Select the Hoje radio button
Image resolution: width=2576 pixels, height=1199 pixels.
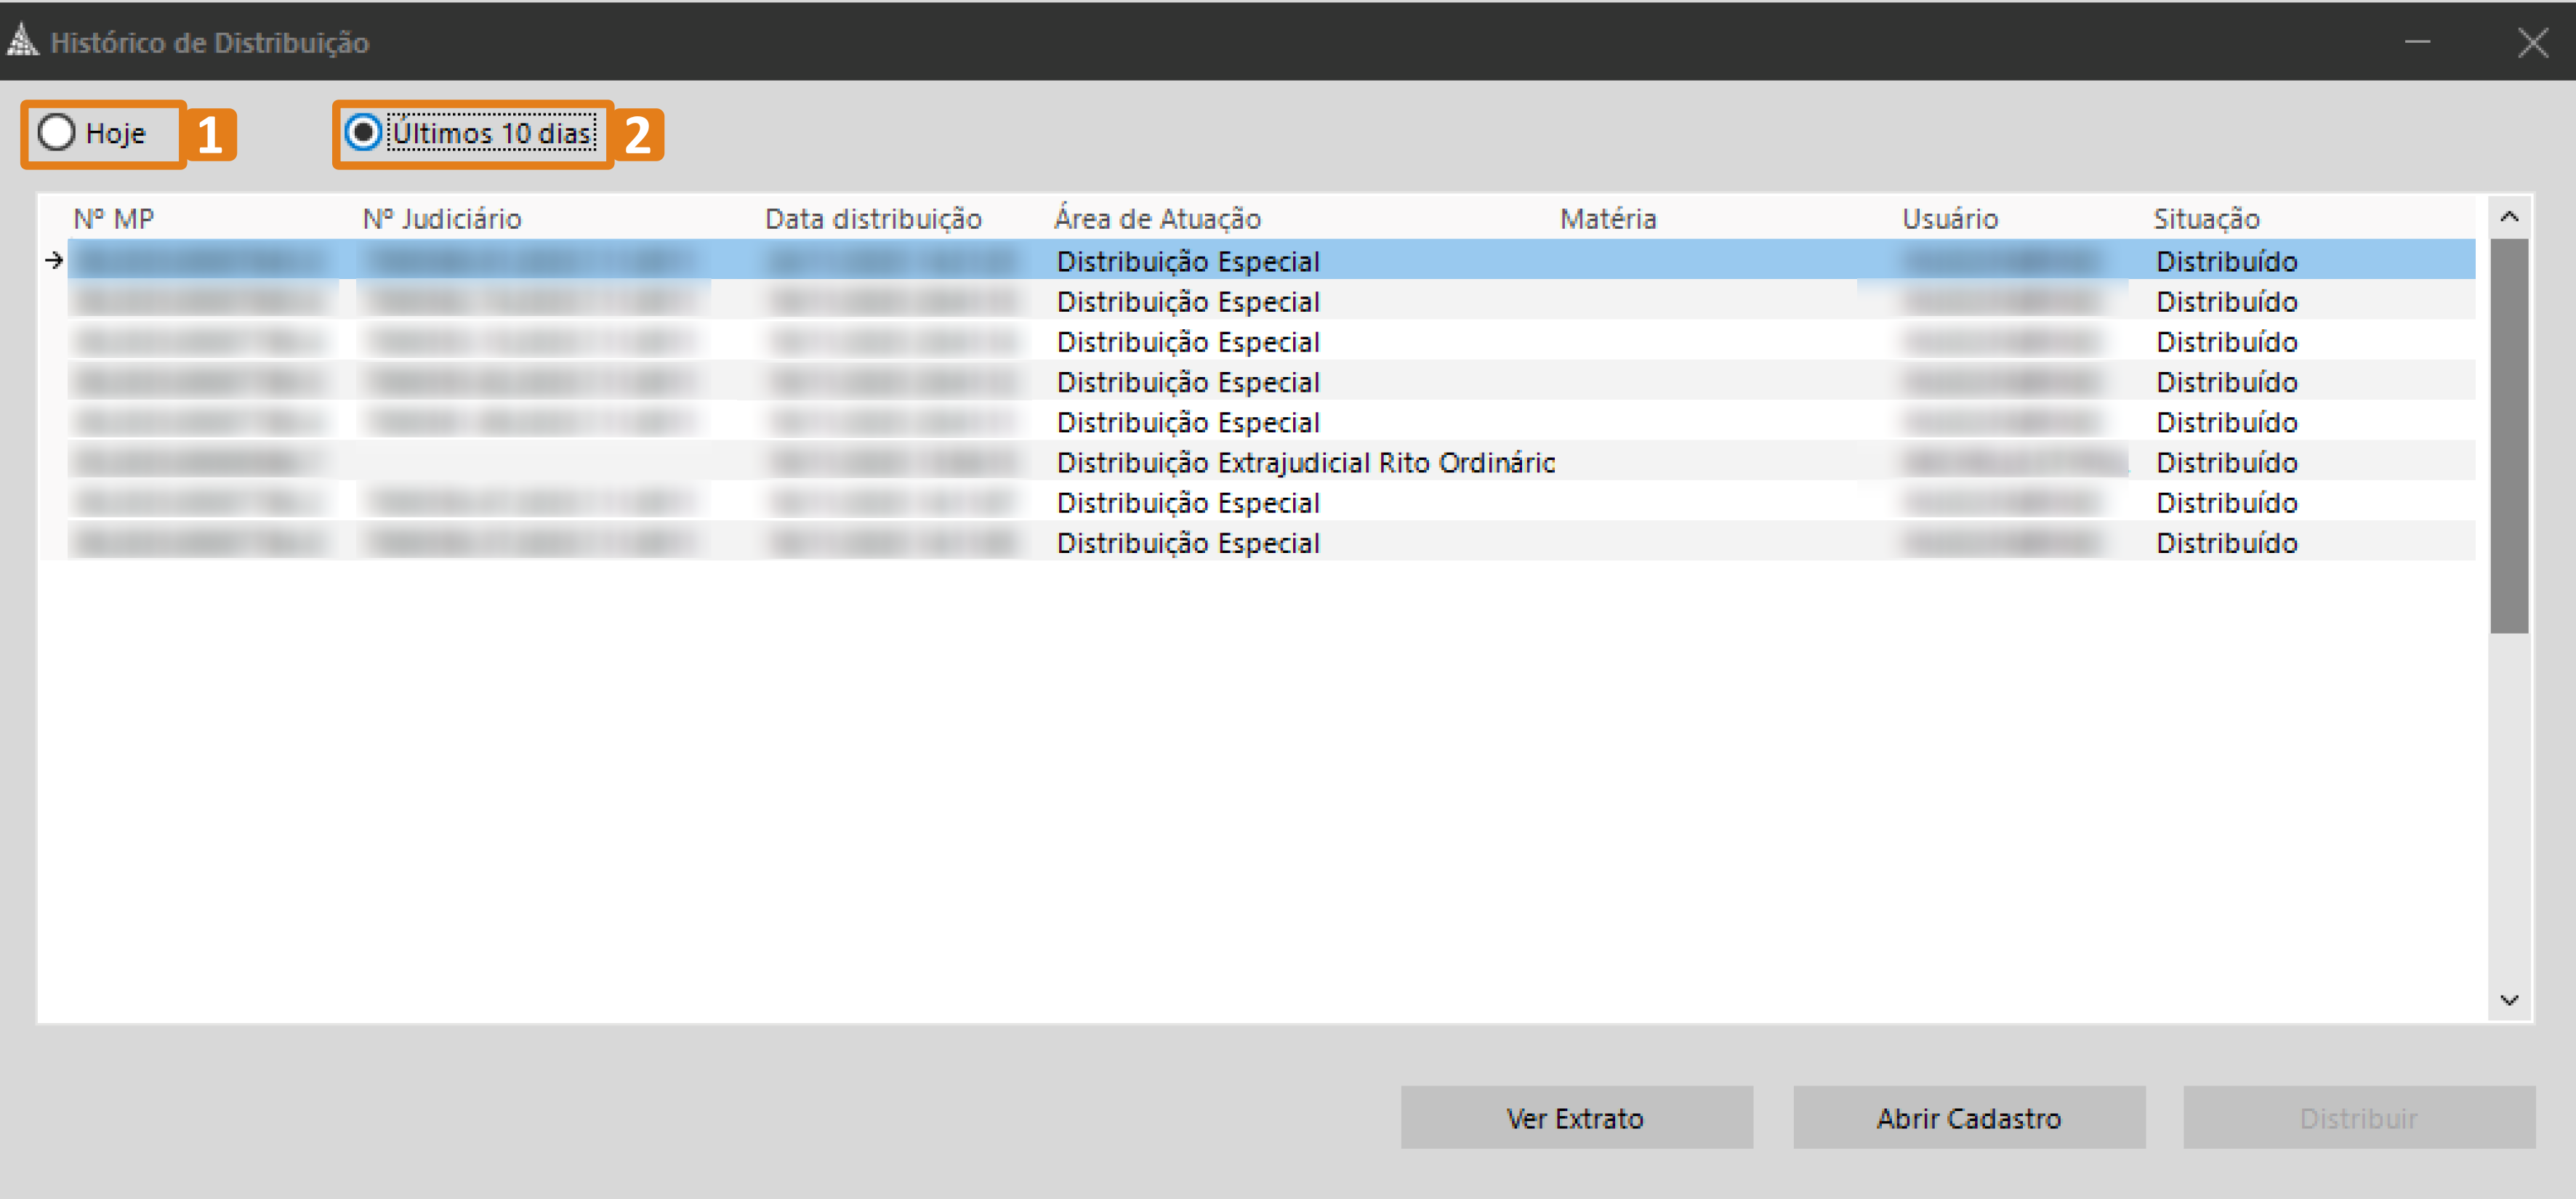tap(57, 133)
